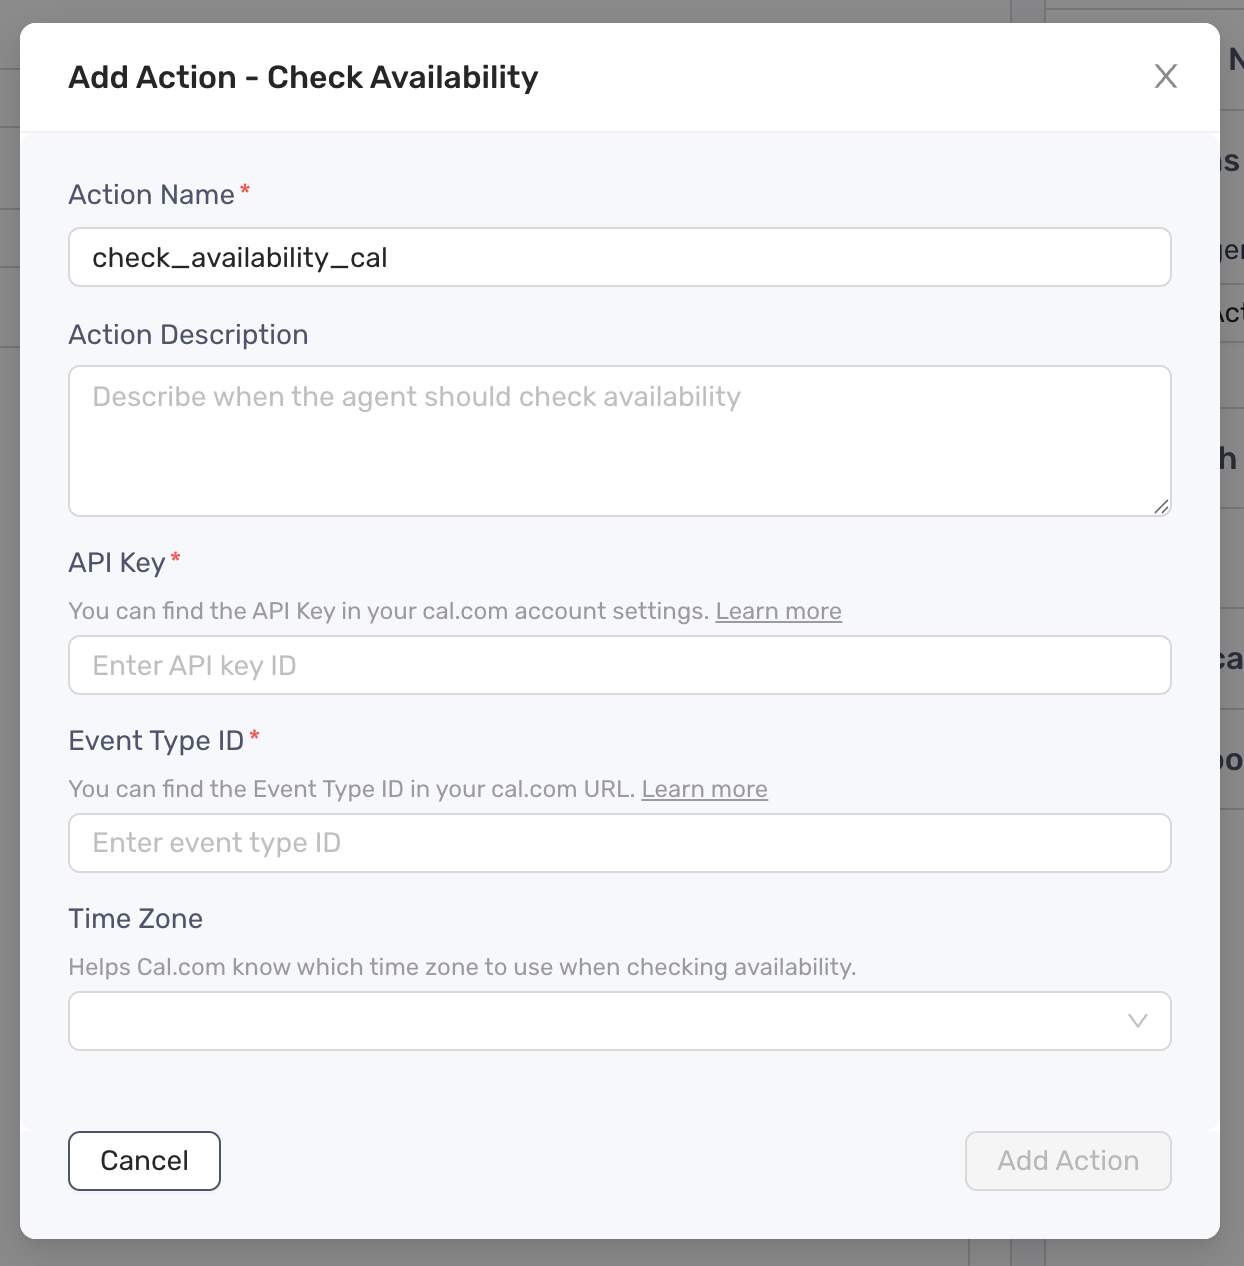Click the "Add Action - Check Availability" title
Screen dimensions: 1244x1266
(x=303, y=77)
